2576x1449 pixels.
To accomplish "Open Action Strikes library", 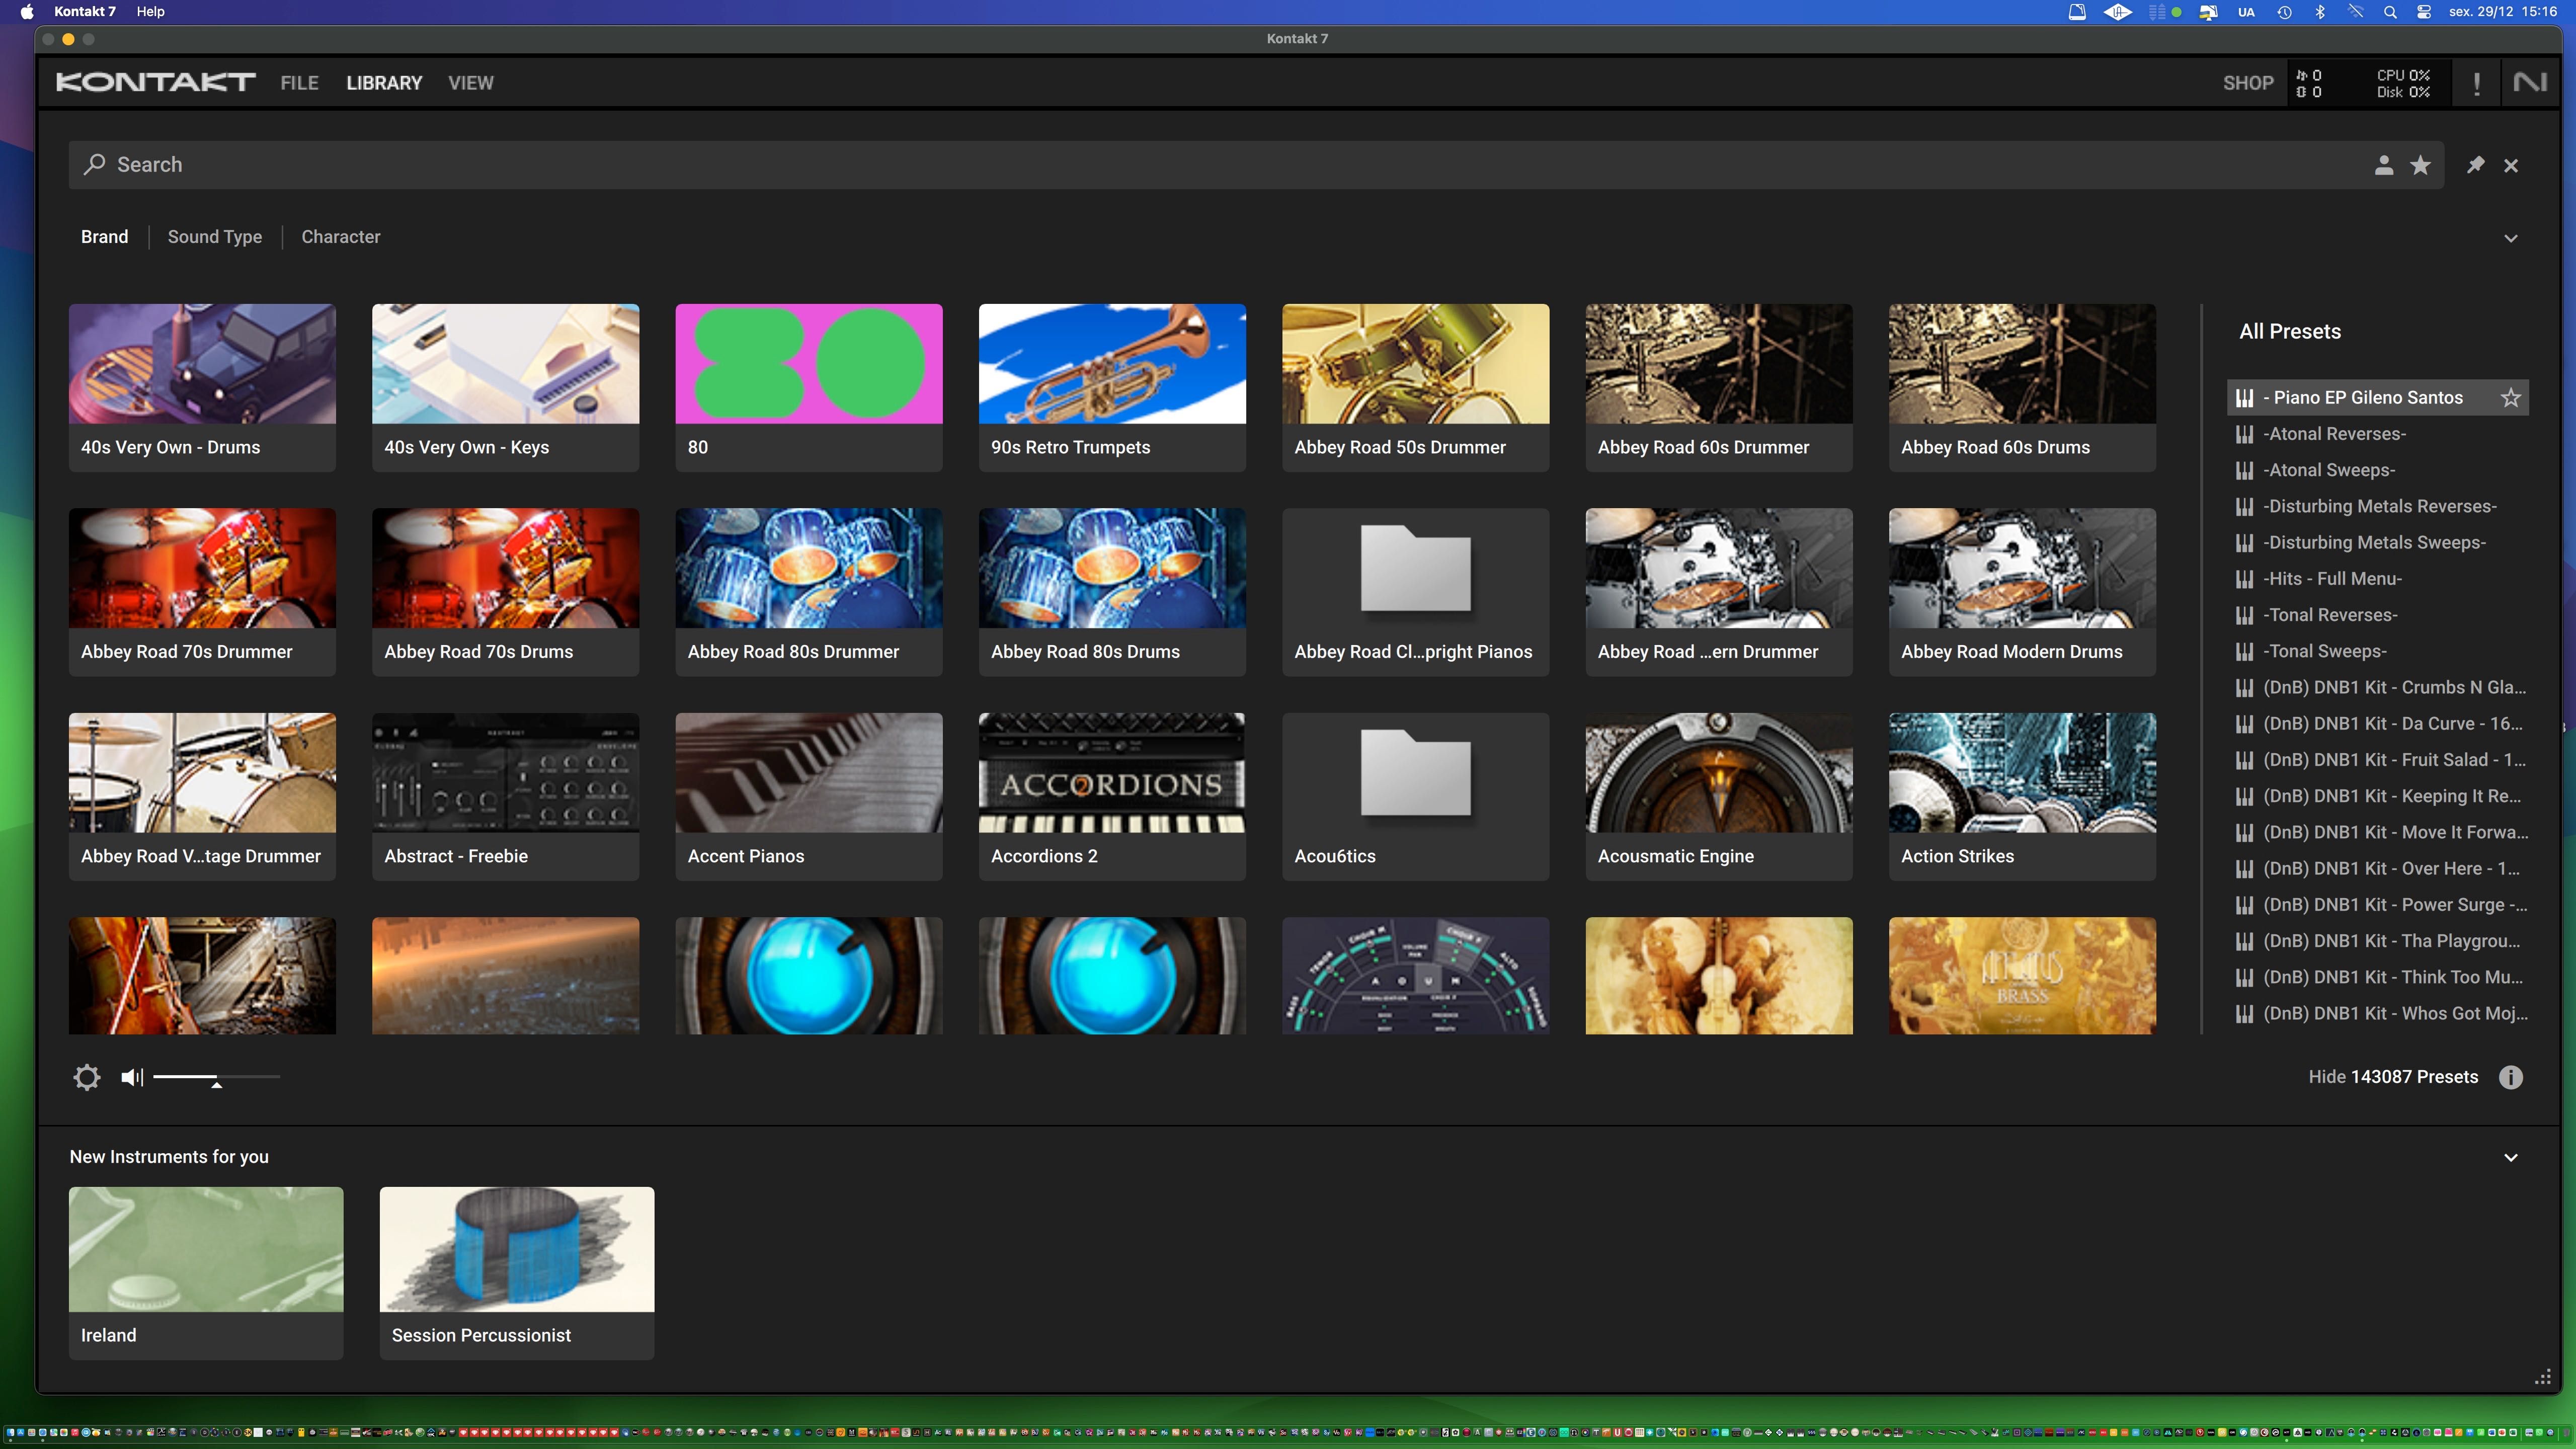I will coord(2022,797).
